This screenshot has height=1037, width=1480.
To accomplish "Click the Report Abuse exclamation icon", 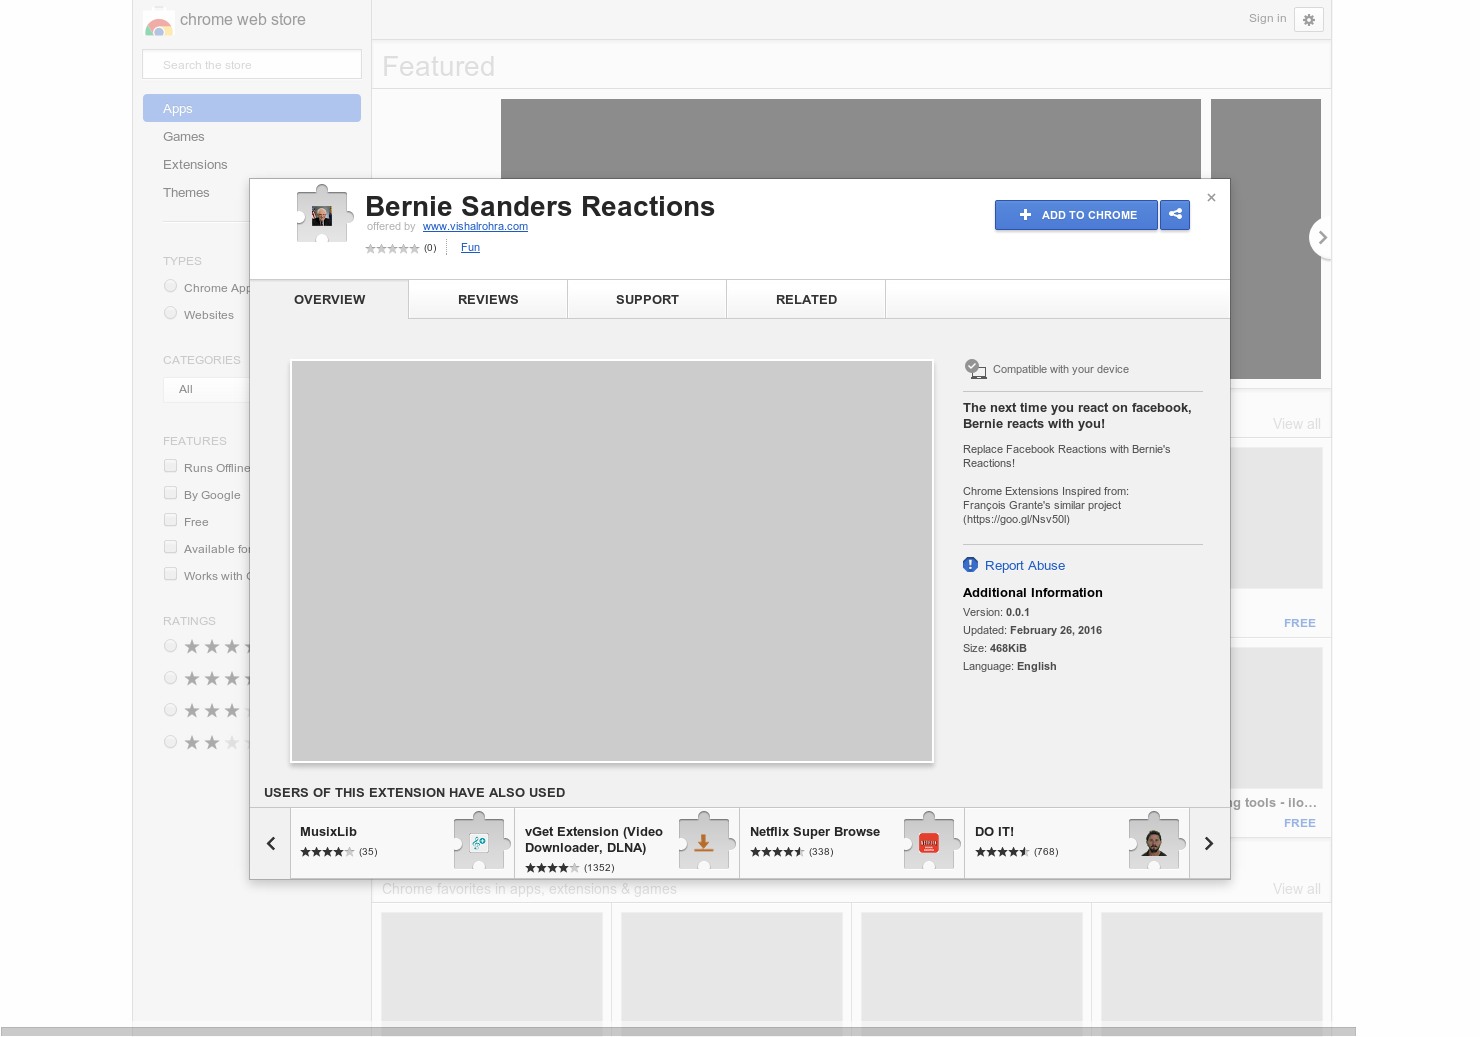I will (970, 565).
